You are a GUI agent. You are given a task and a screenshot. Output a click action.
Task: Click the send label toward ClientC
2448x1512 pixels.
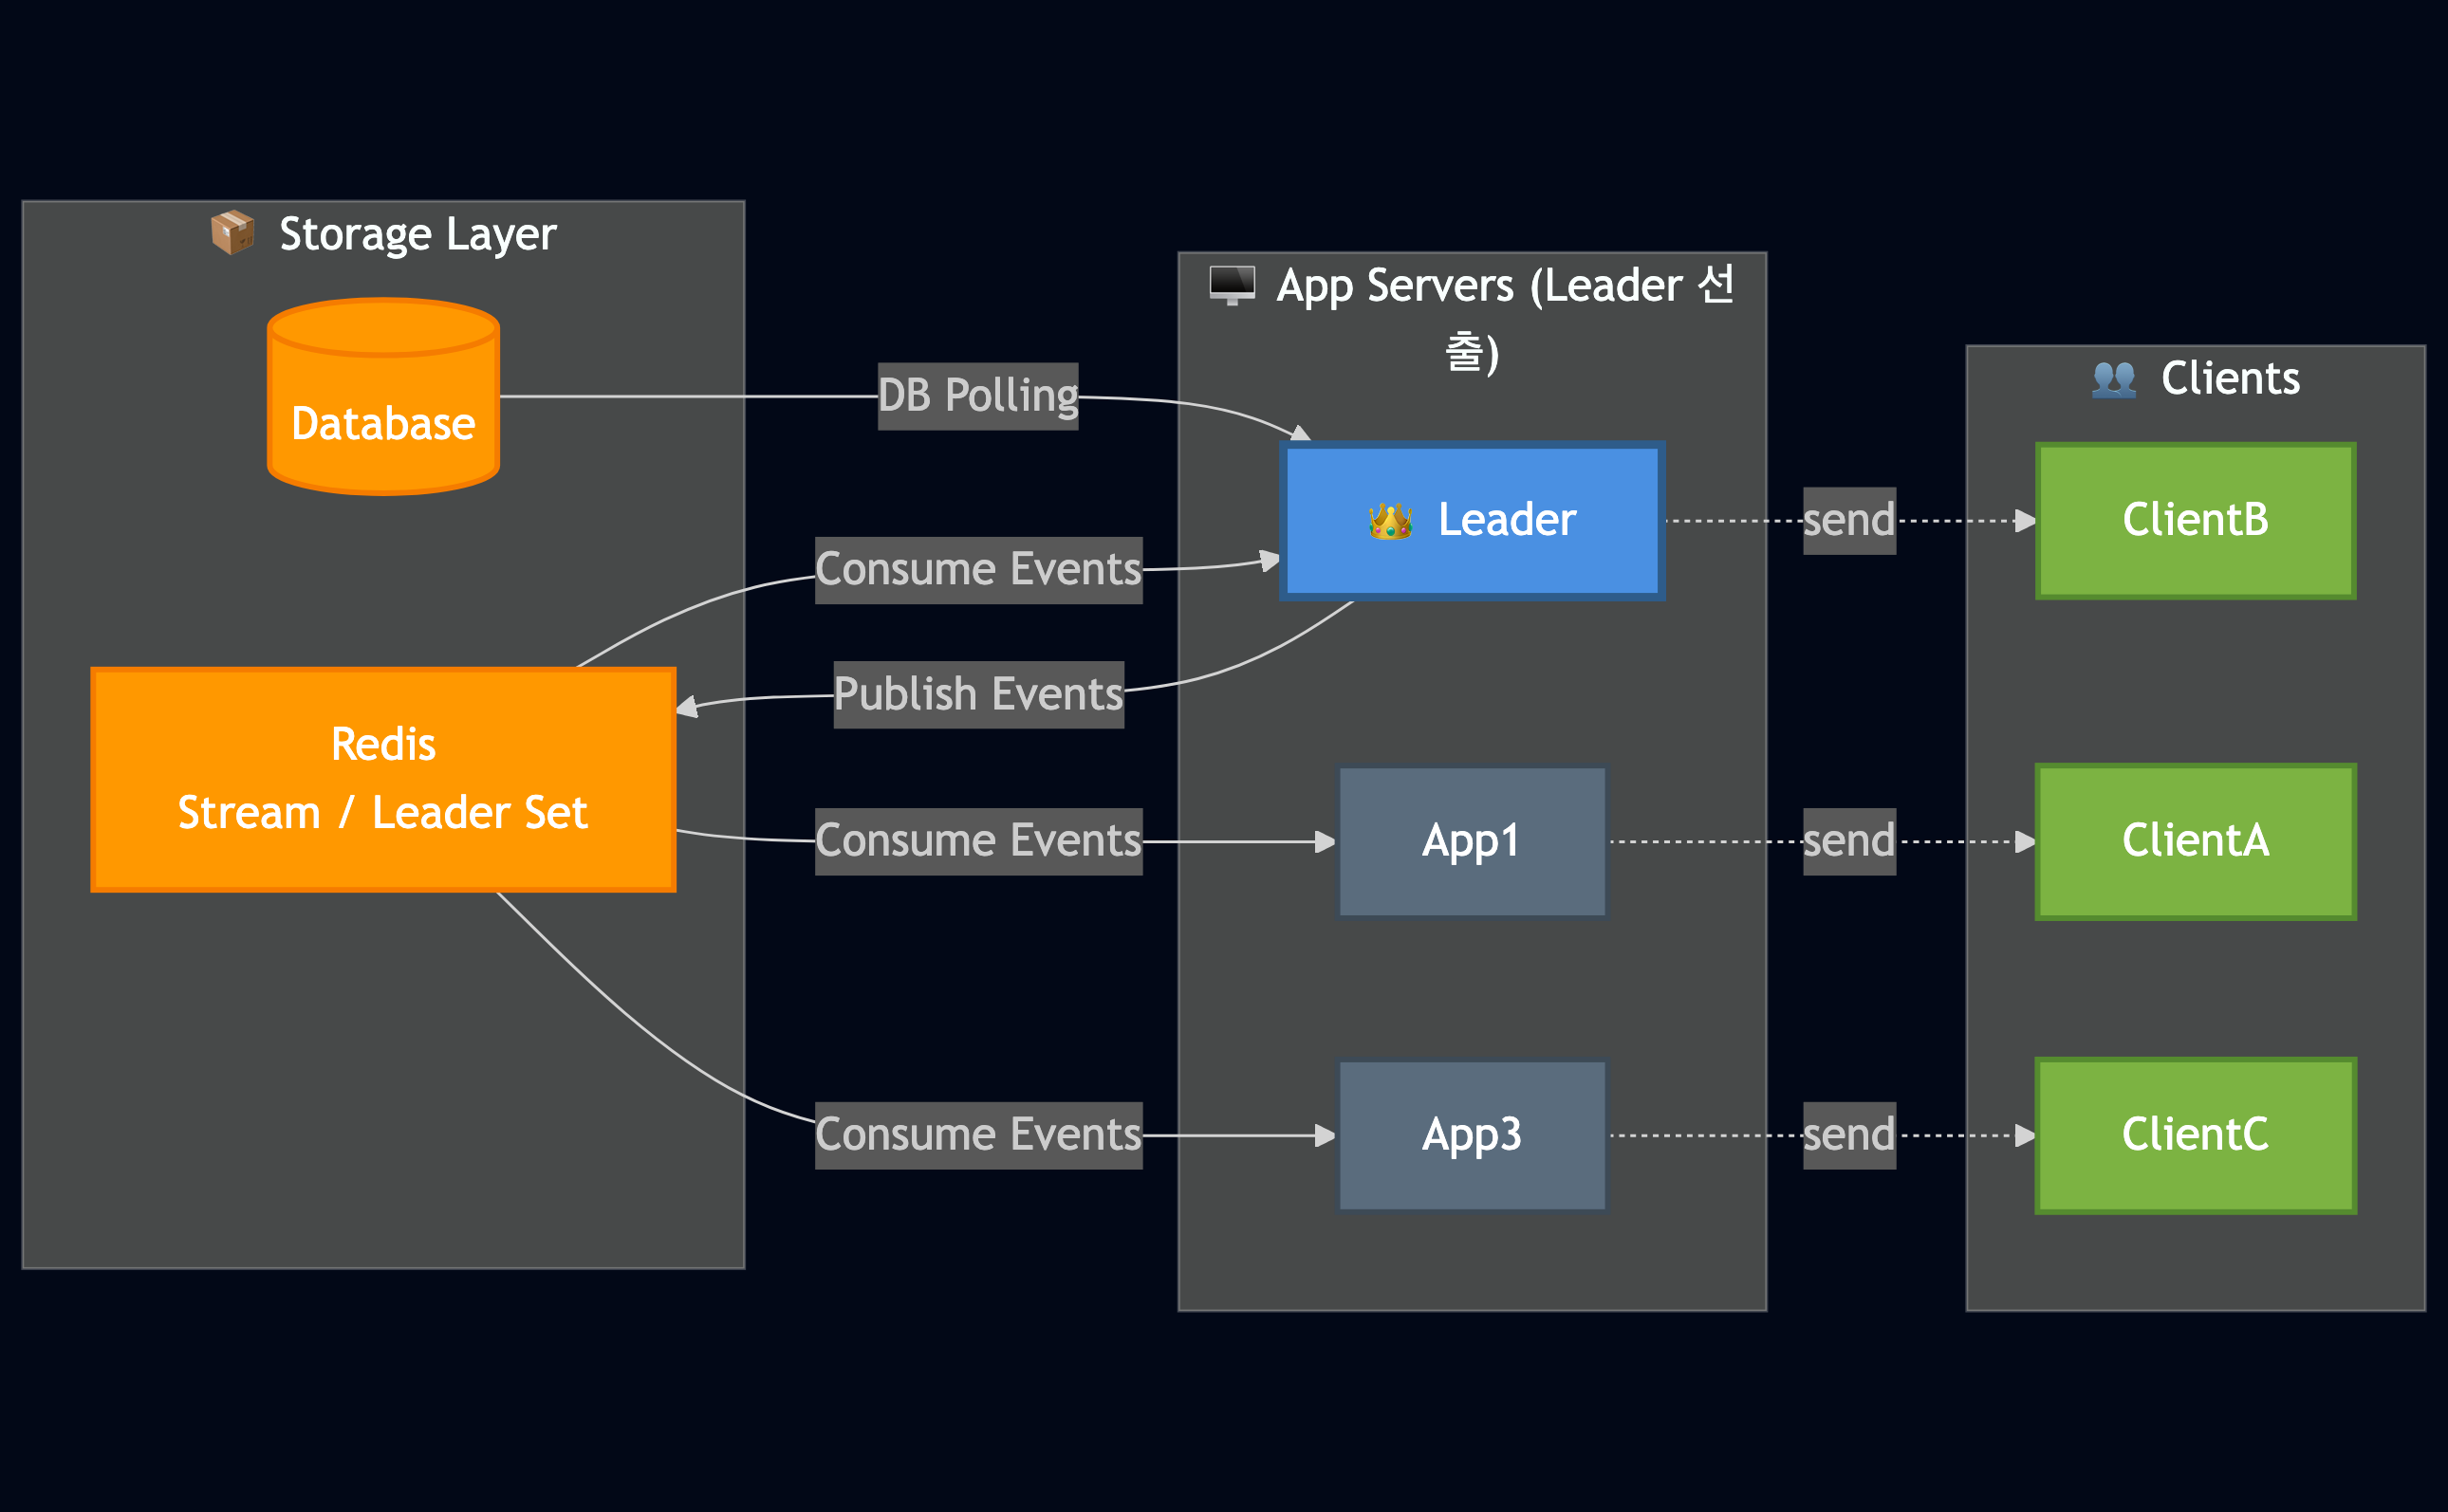[x=1848, y=1135]
